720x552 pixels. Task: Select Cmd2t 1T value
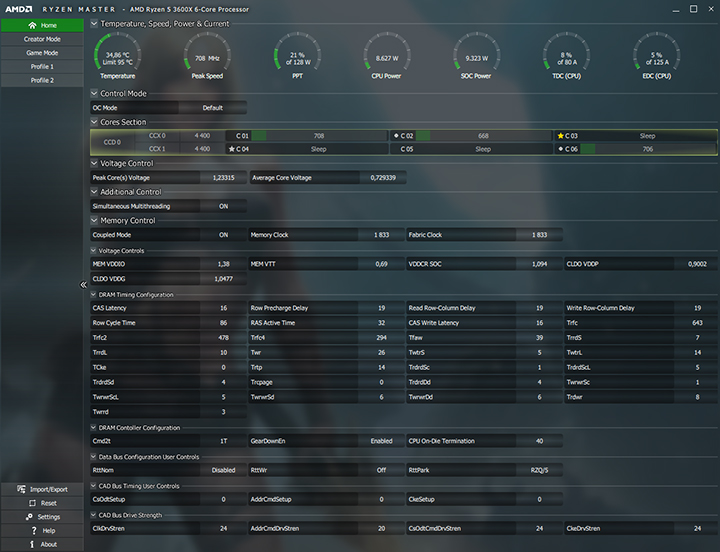pos(223,441)
